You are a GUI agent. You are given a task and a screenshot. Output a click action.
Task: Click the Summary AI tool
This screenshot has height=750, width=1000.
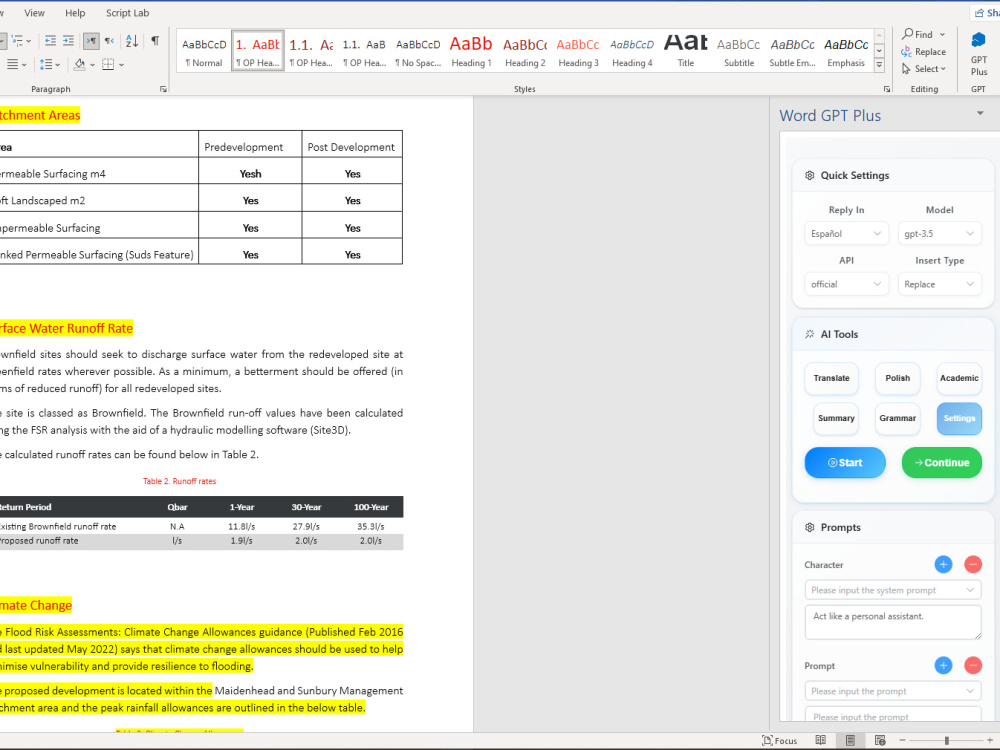[x=836, y=418]
